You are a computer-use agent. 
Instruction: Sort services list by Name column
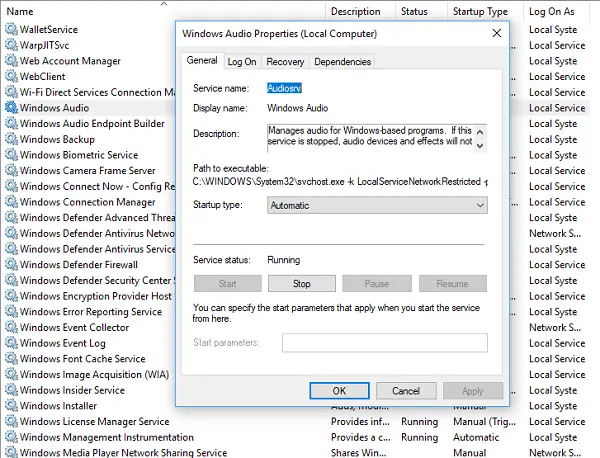164,11
